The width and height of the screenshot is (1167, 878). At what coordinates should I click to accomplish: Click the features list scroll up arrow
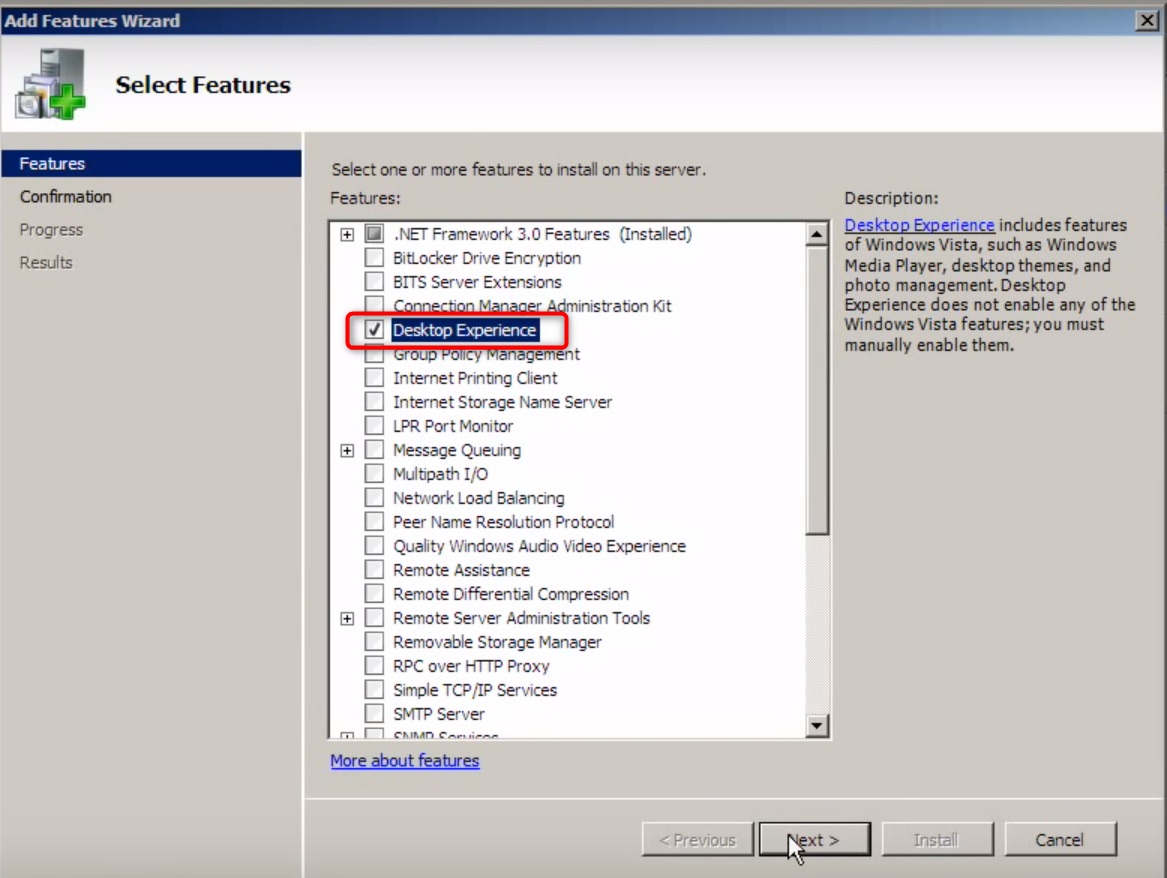817,235
